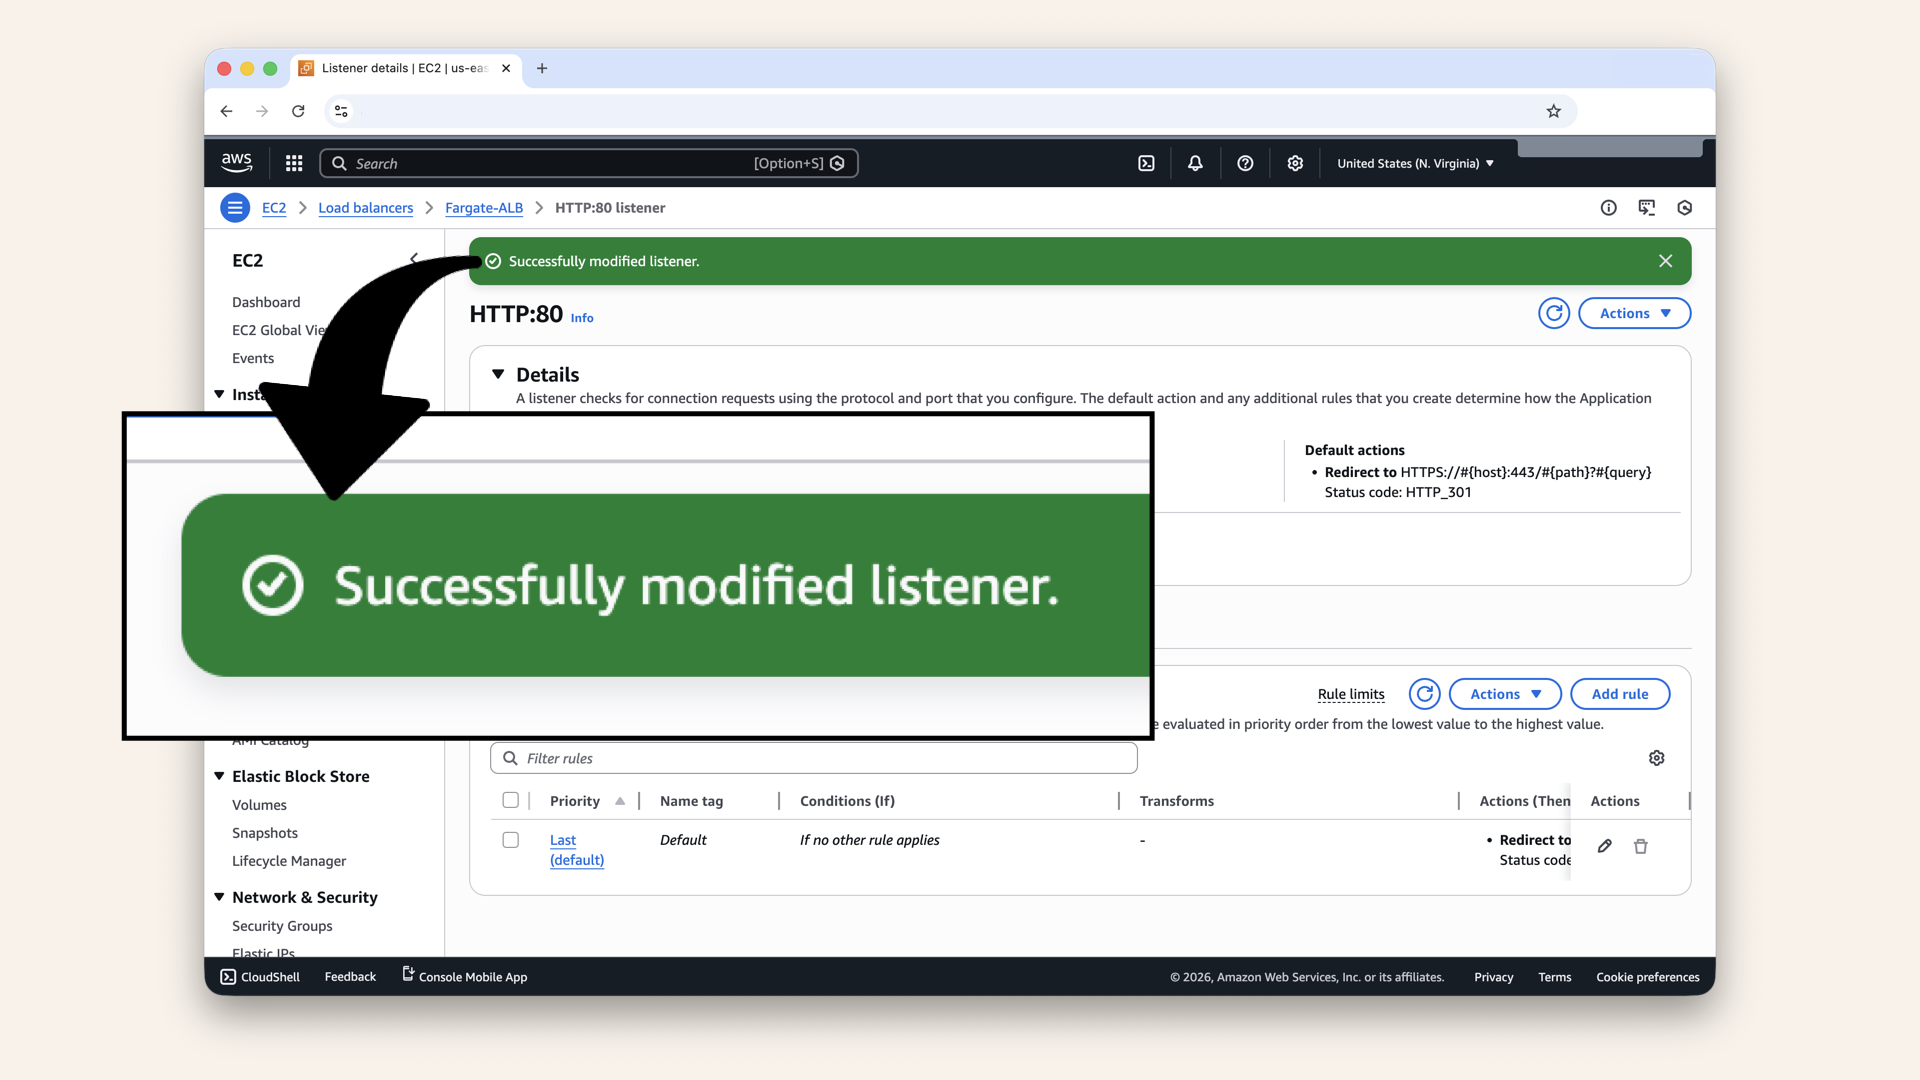Viewport: 1920px width, 1080px height.
Task: Select Dashboard in the EC2 sidebar
Action: (x=266, y=302)
